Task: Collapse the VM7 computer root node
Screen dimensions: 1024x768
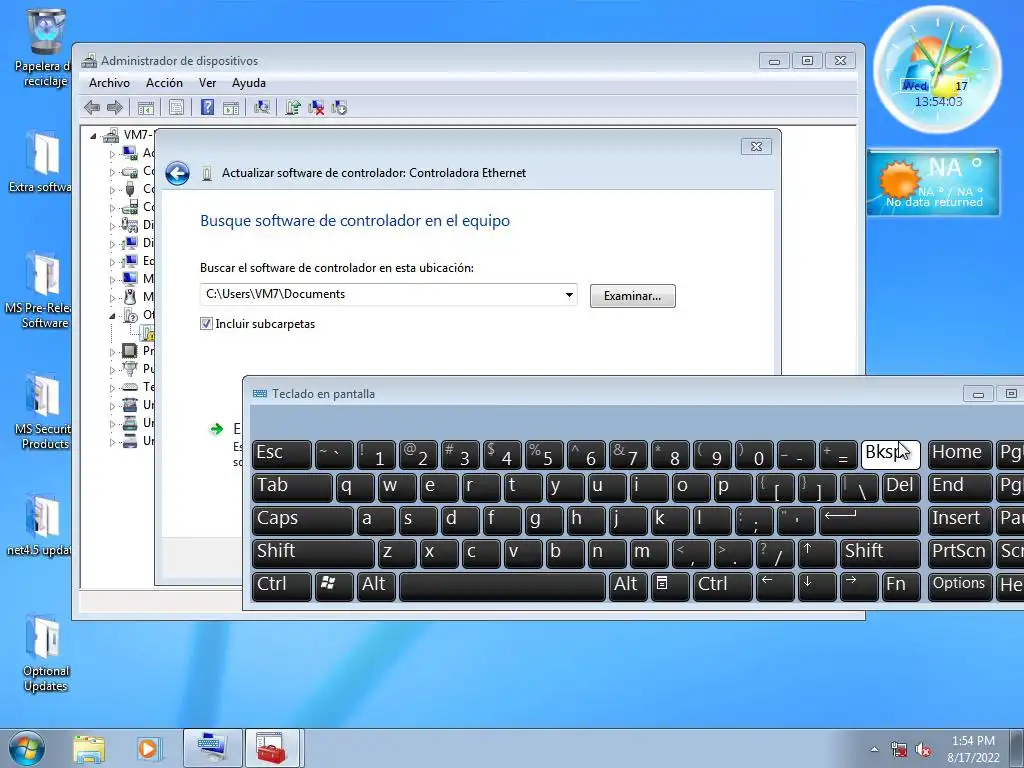Action: click(x=93, y=136)
